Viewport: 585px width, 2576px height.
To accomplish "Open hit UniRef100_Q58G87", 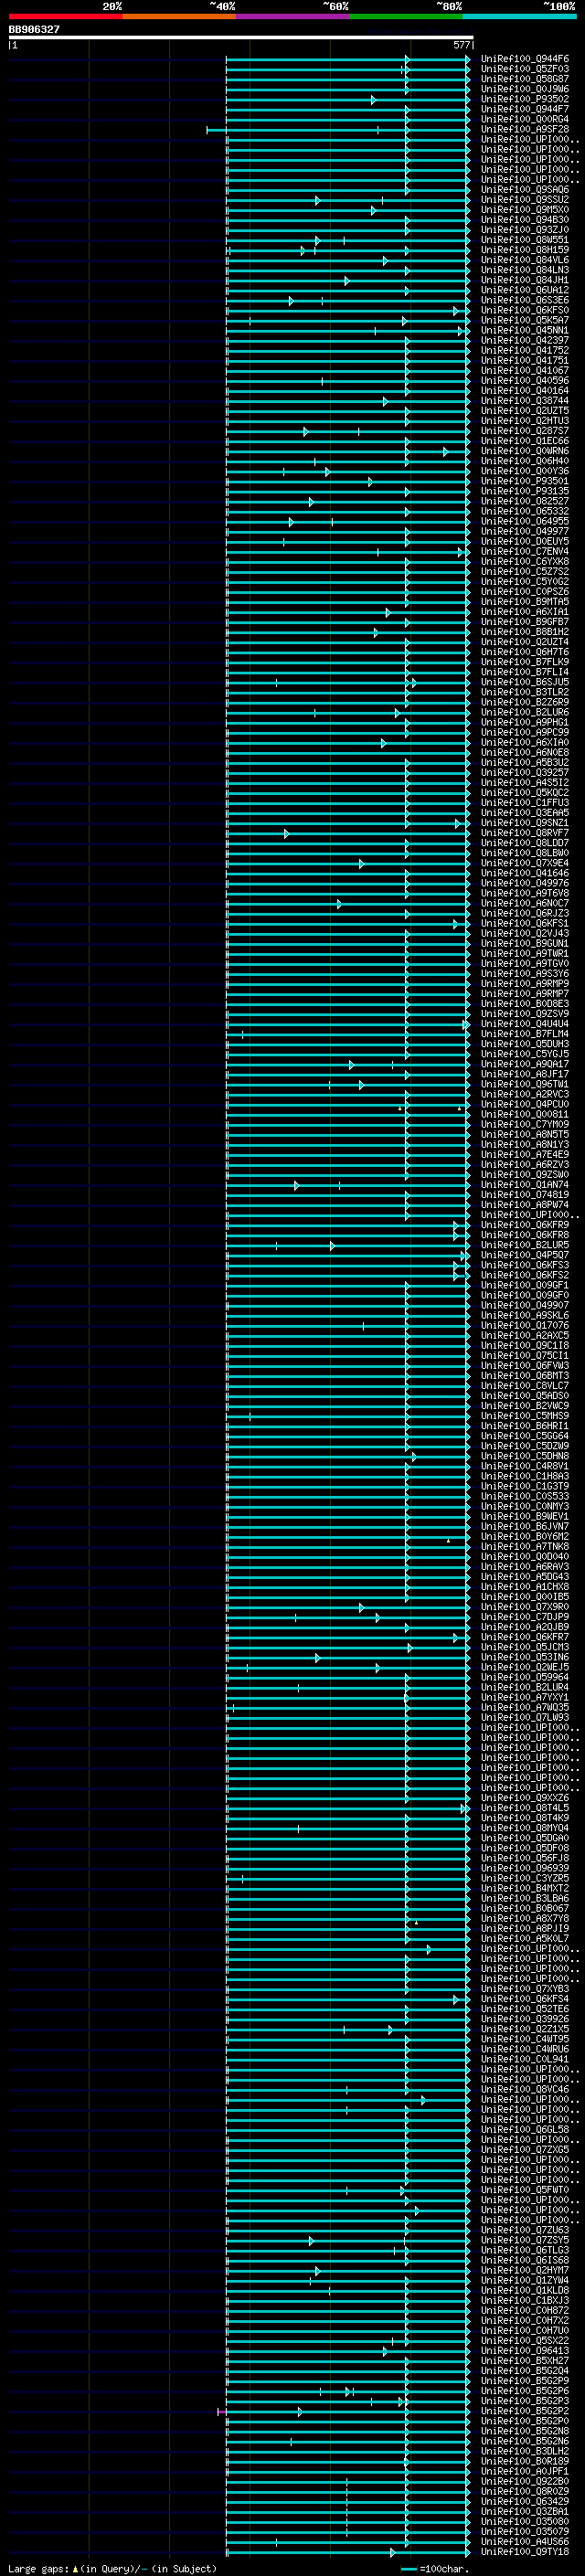I will tap(525, 79).
